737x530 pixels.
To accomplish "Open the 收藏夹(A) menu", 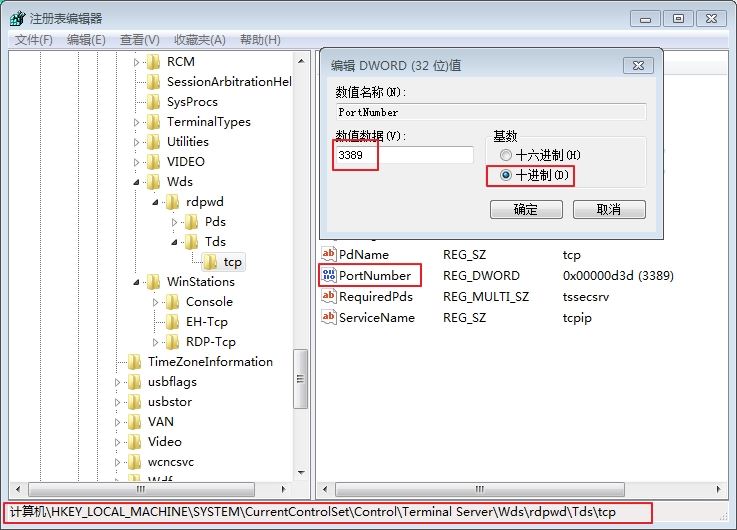I will [x=198, y=39].
